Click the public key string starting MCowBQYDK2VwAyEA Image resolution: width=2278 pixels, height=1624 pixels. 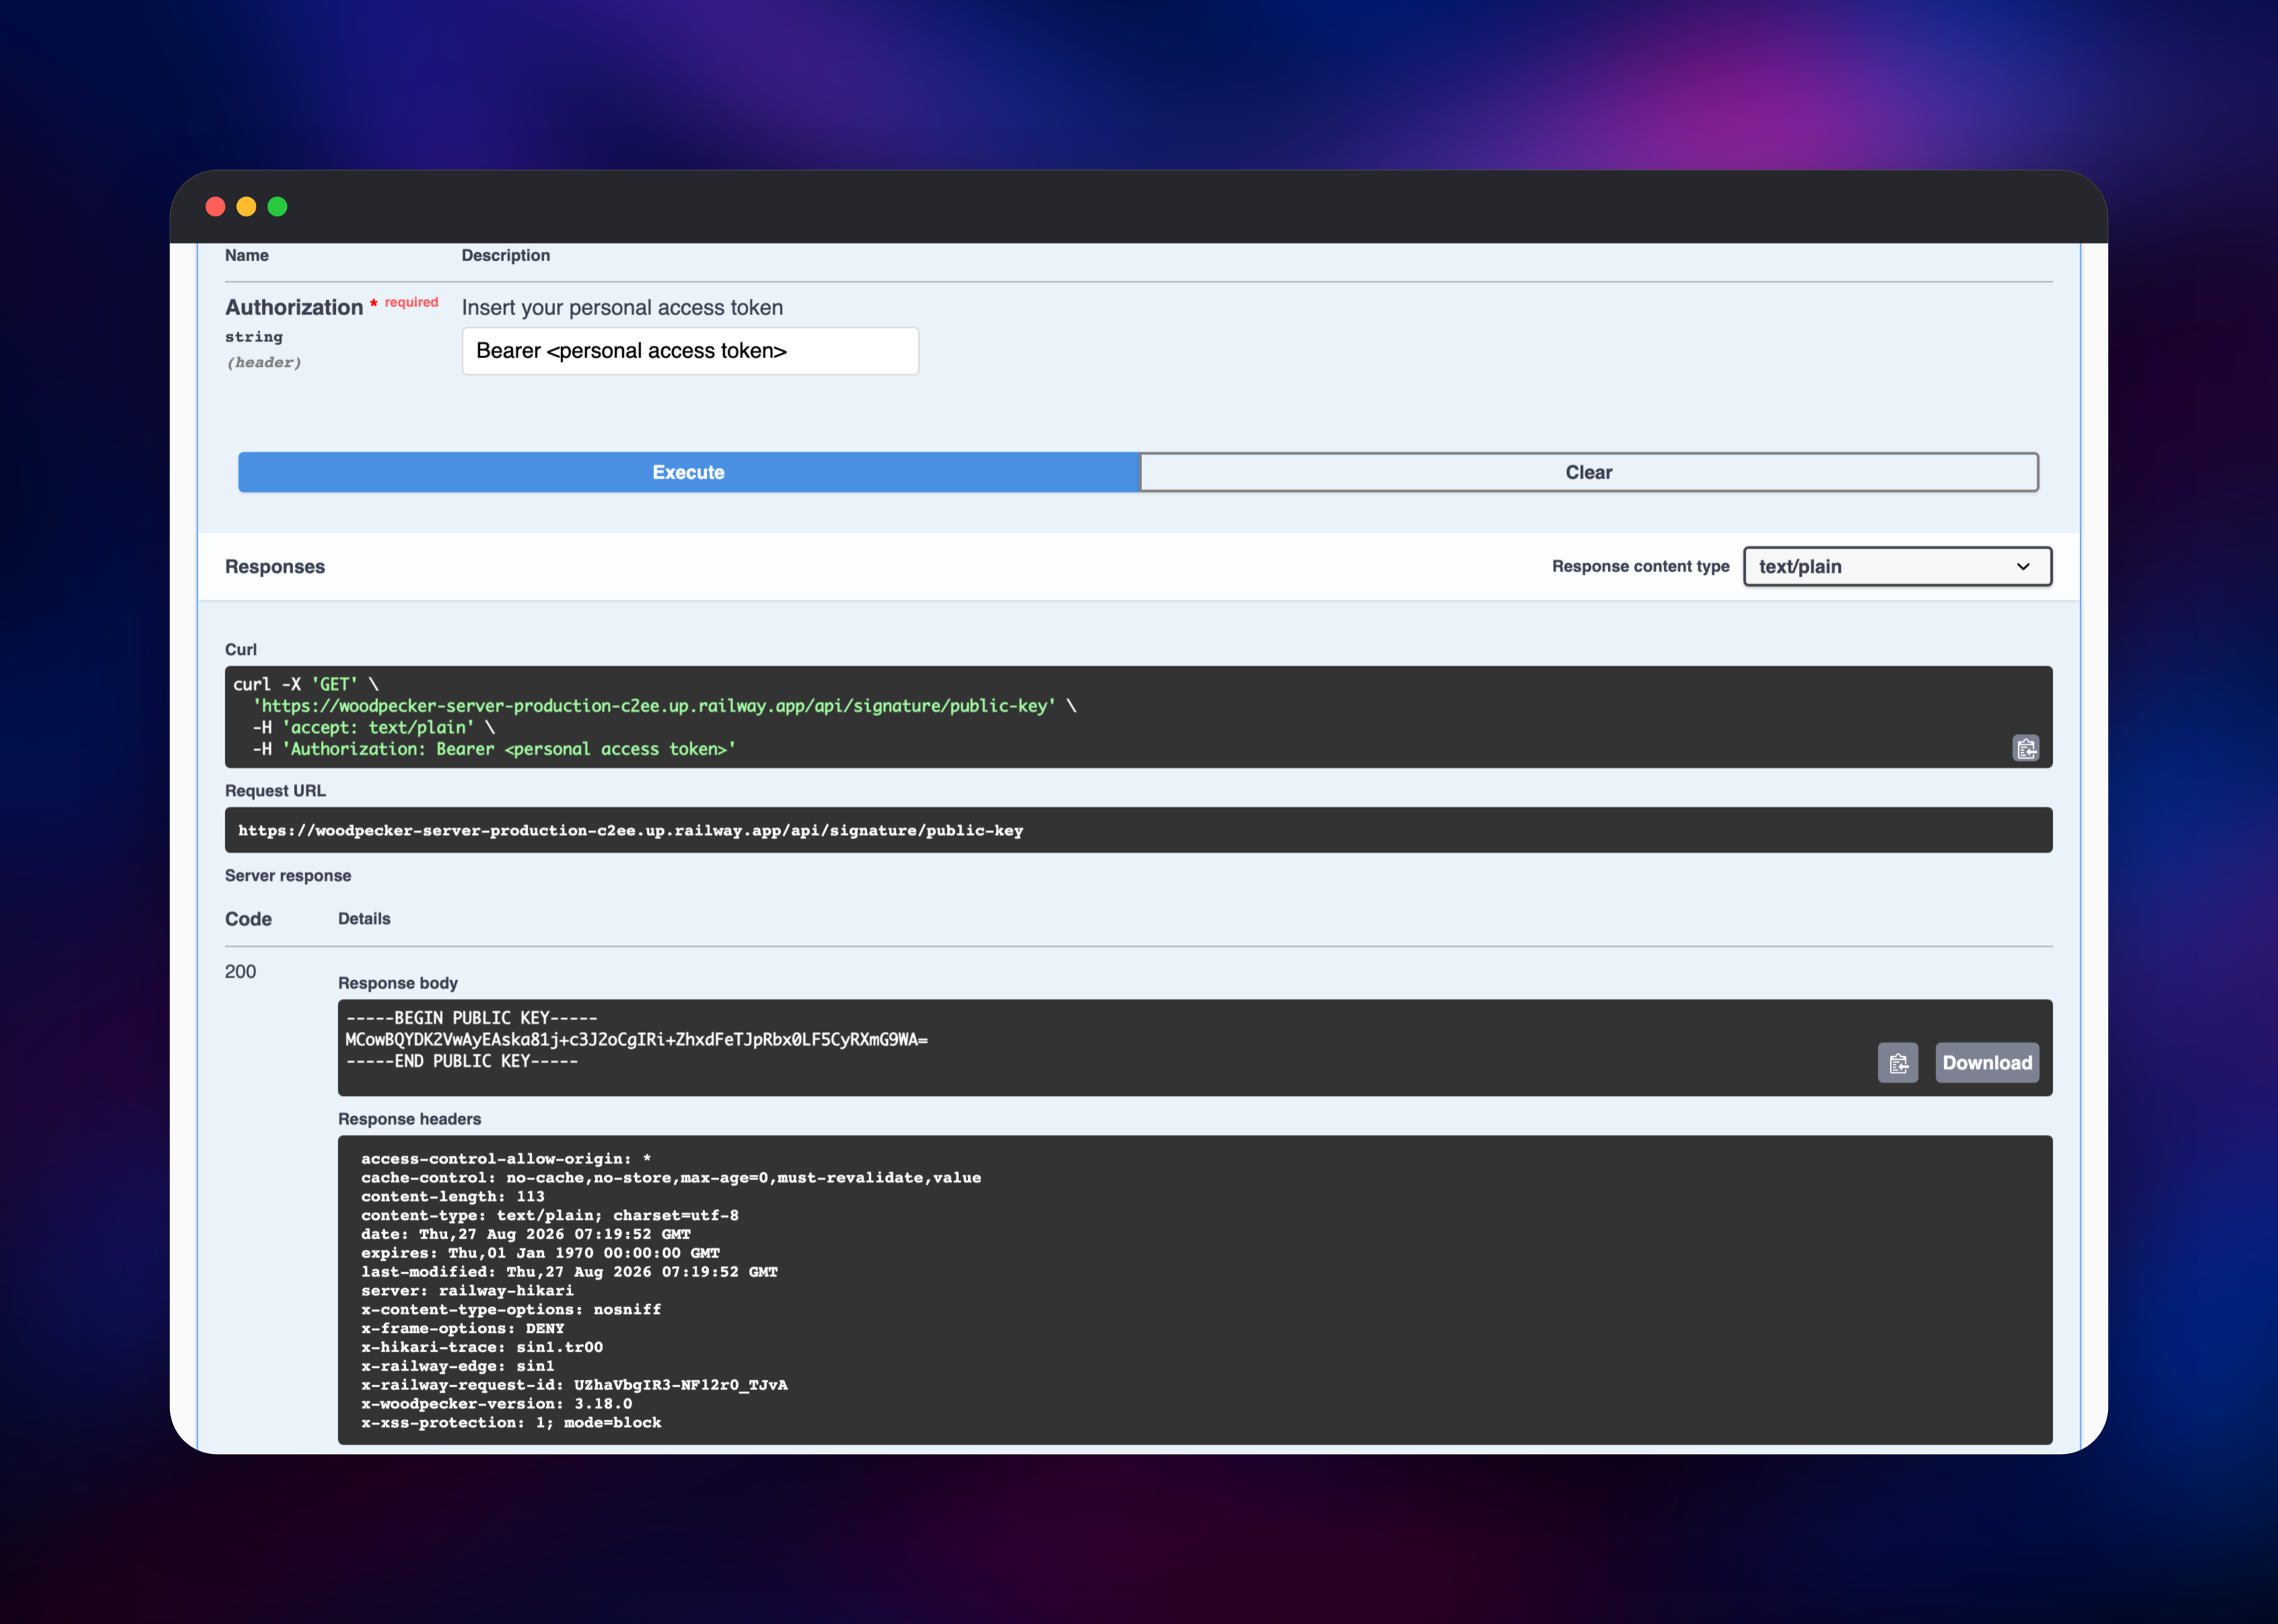(636, 1040)
